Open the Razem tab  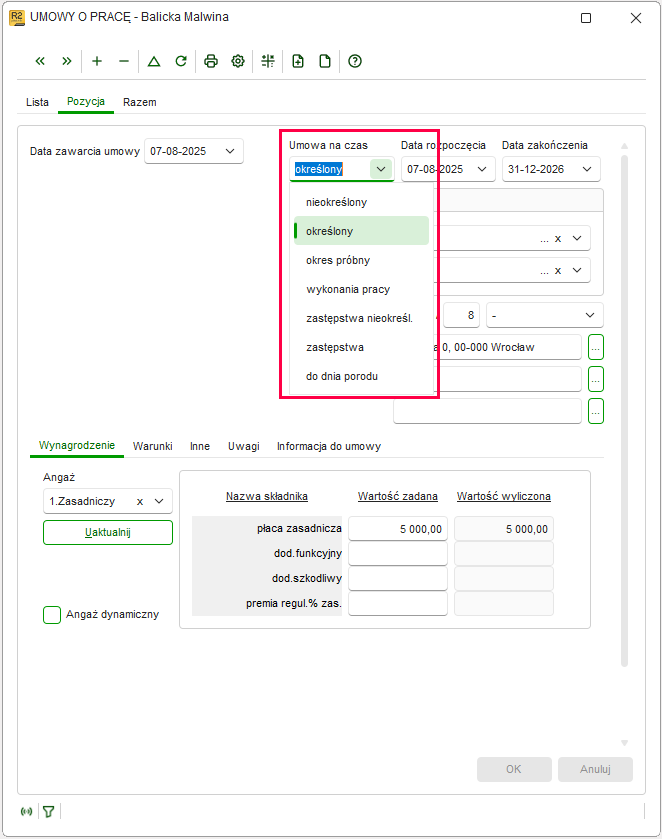pyautogui.click(x=140, y=102)
